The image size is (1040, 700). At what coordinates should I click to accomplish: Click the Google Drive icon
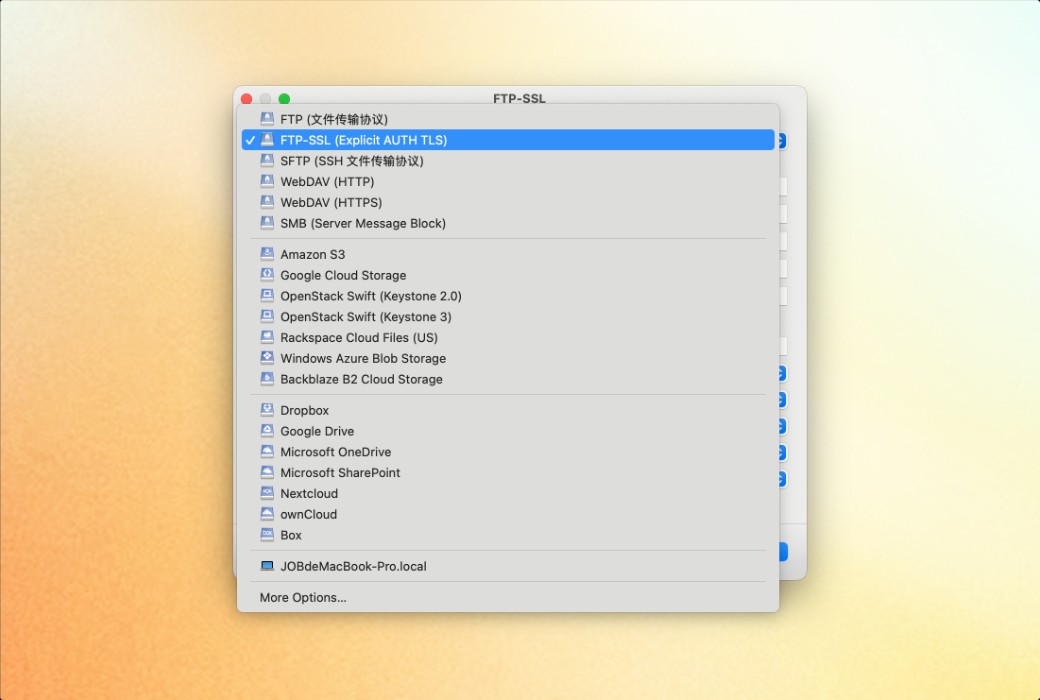pyautogui.click(x=267, y=431)
